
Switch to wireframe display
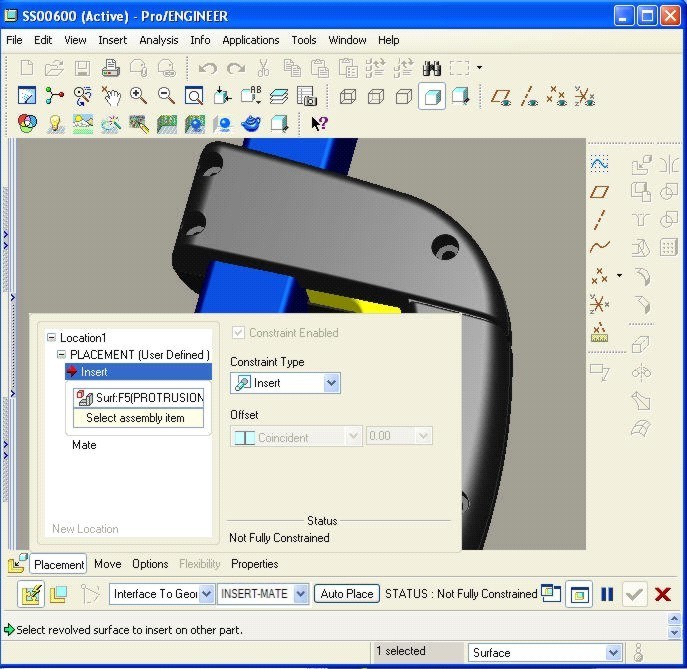pyautogui.click(x=348, y=96)
